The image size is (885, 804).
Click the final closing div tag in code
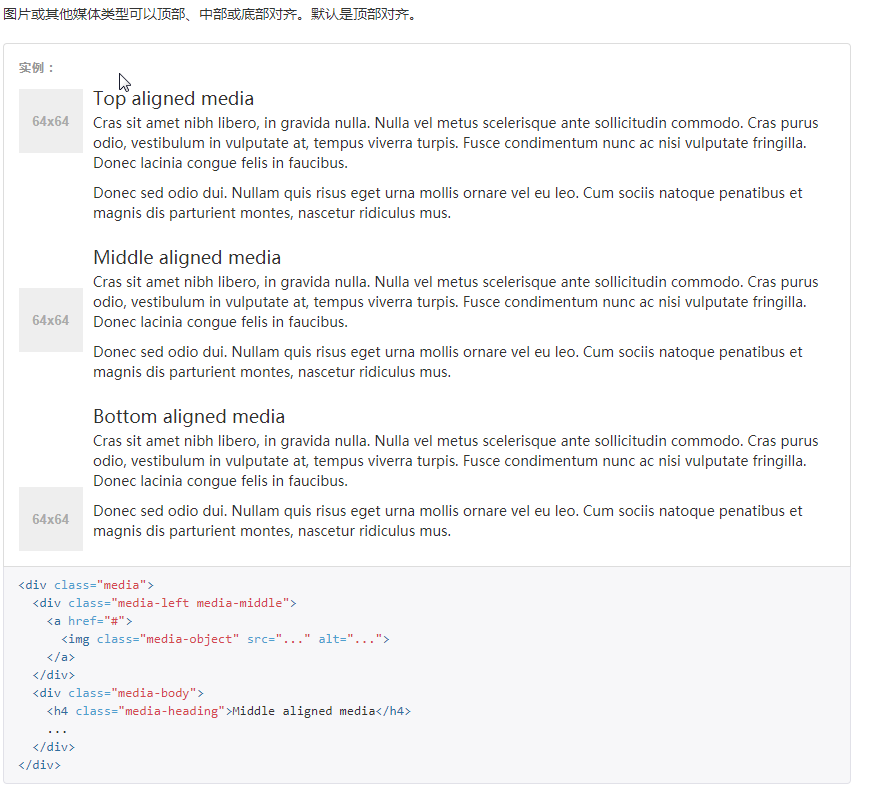[x=39, y=764]
